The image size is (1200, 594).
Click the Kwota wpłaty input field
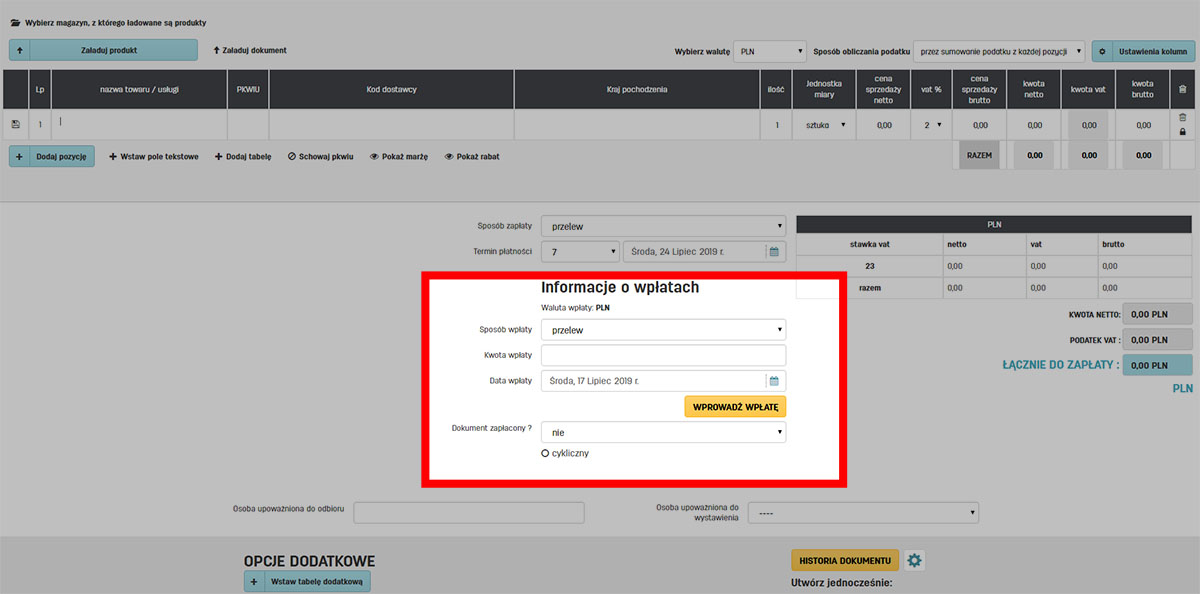pyautogui.click(x=663, y=356)
